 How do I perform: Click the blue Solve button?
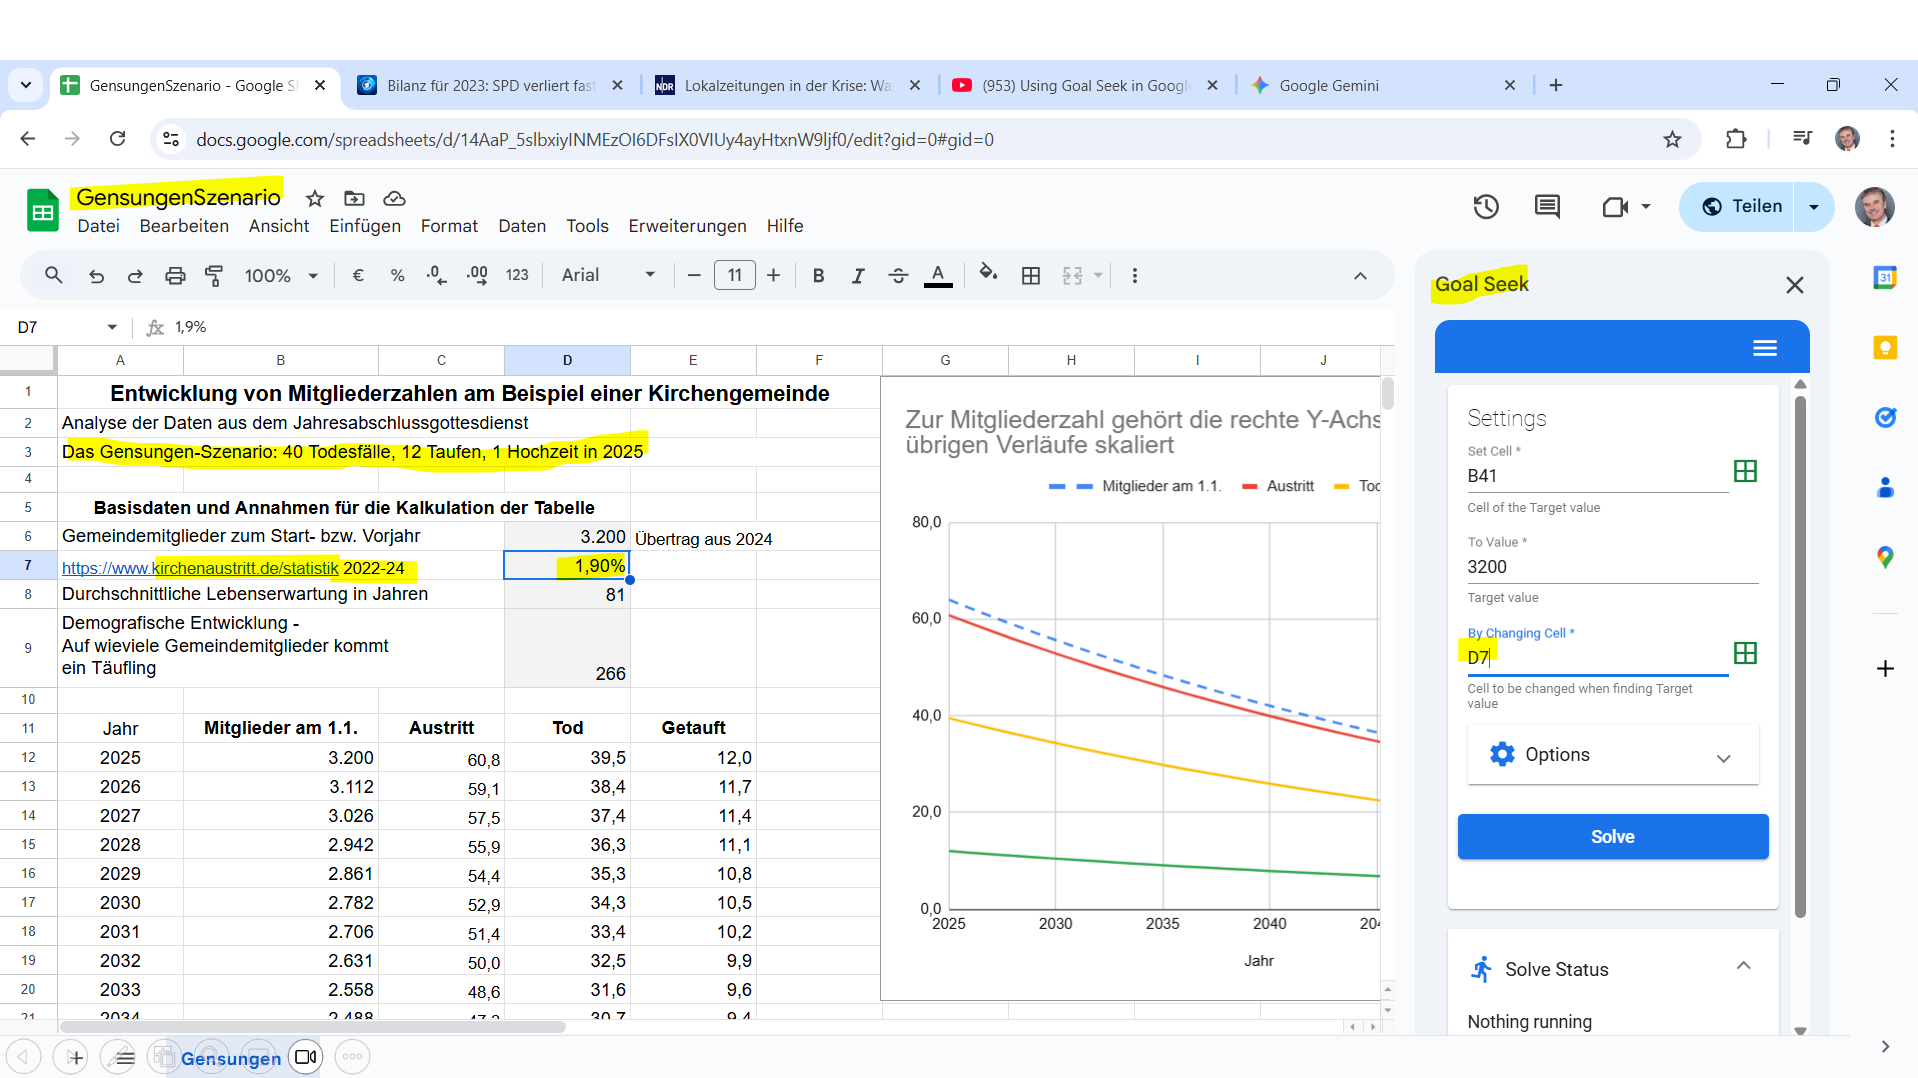(x=1612, y=837)
